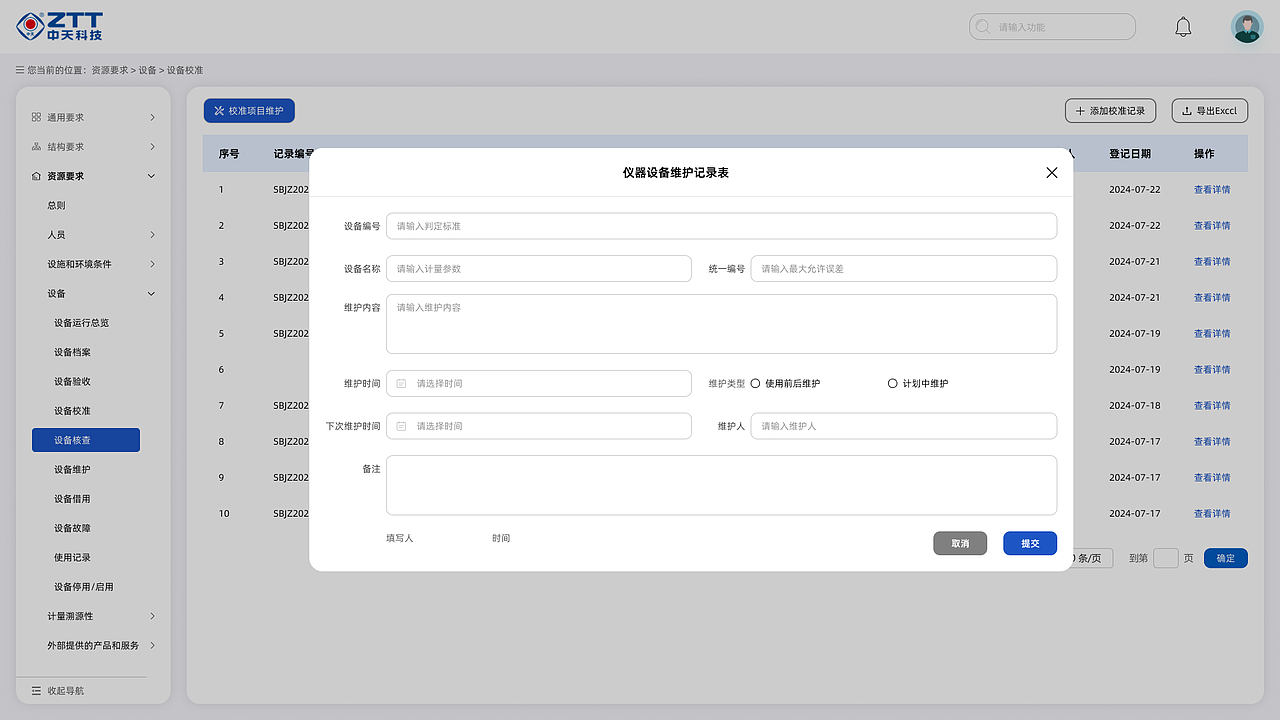Select the 计划中维护 radio button
Viewport: 1280px width, 720px height.
tap(891, 383)
